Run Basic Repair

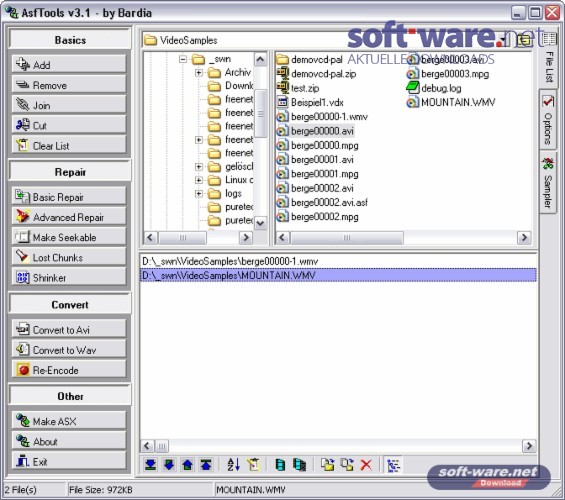click(69, 197)
